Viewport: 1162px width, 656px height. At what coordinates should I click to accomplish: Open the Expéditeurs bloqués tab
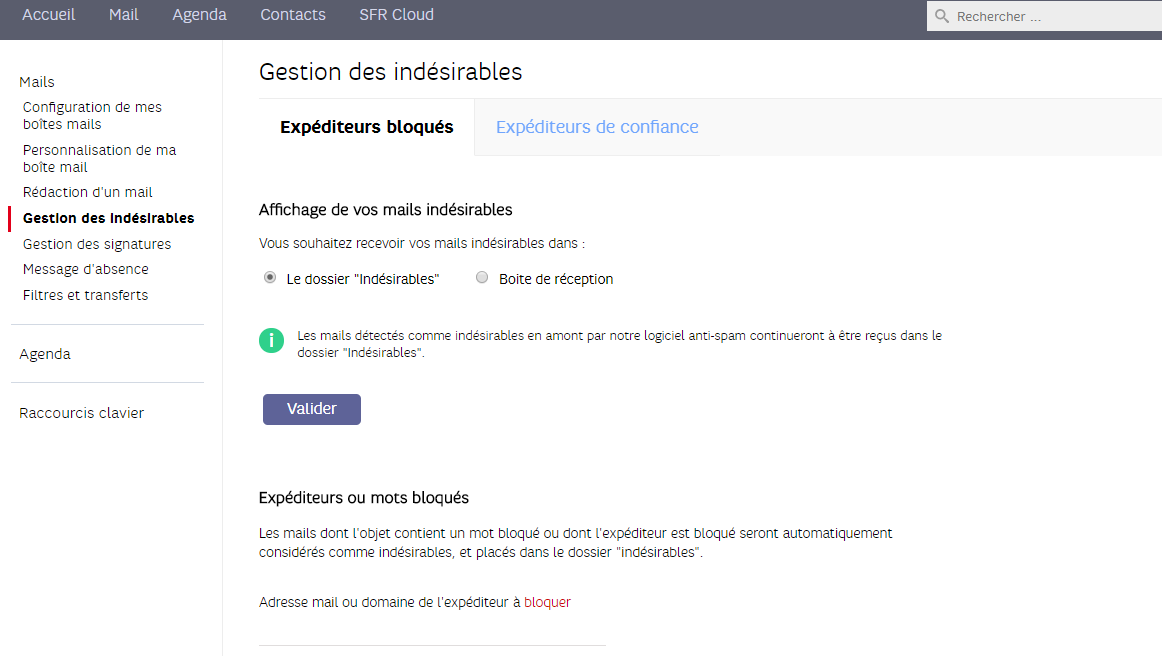tap(366, 127)
